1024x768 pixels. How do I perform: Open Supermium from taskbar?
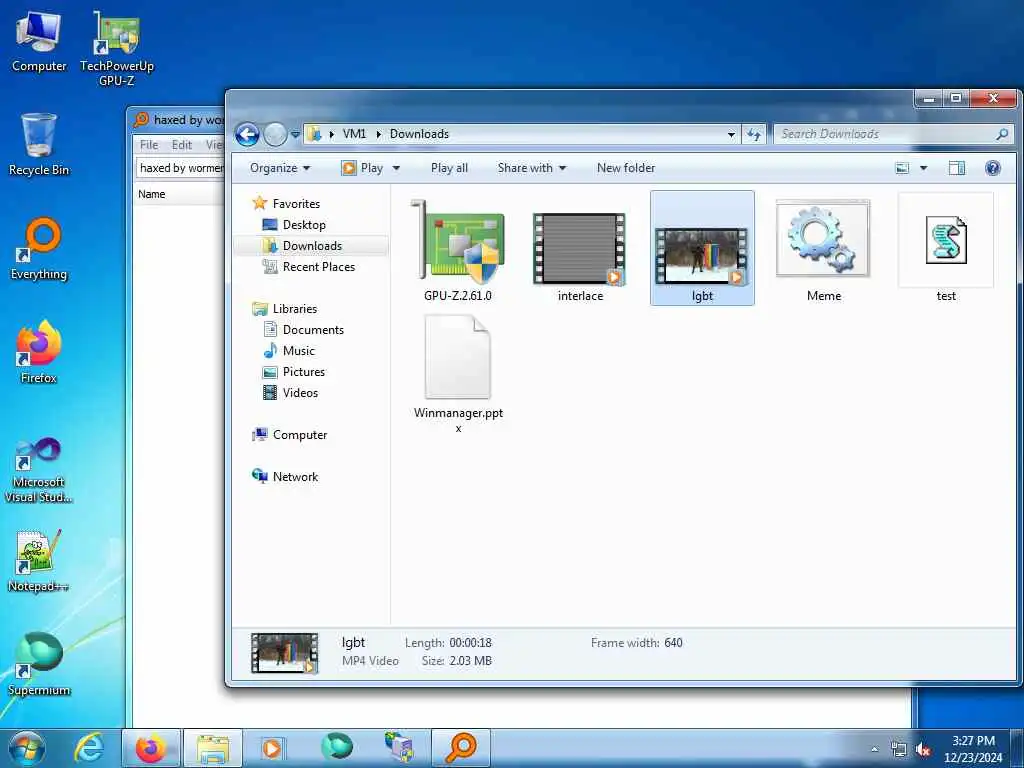coord(336,748)
